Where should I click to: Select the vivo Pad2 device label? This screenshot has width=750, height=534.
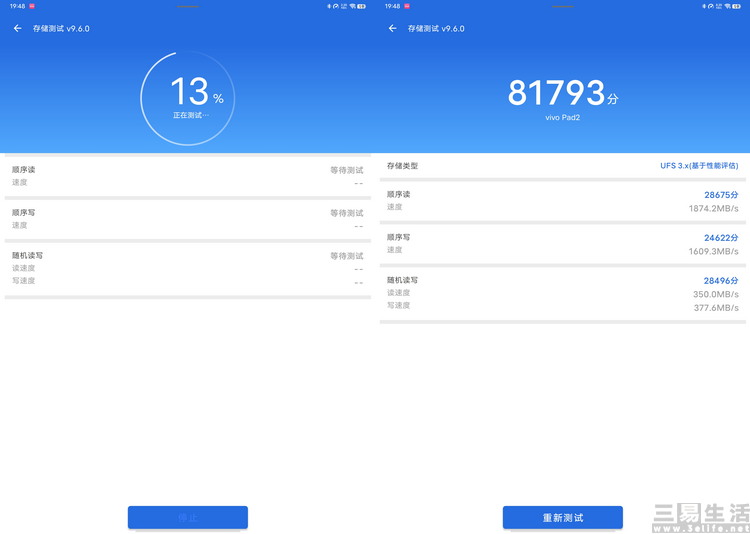562,117
